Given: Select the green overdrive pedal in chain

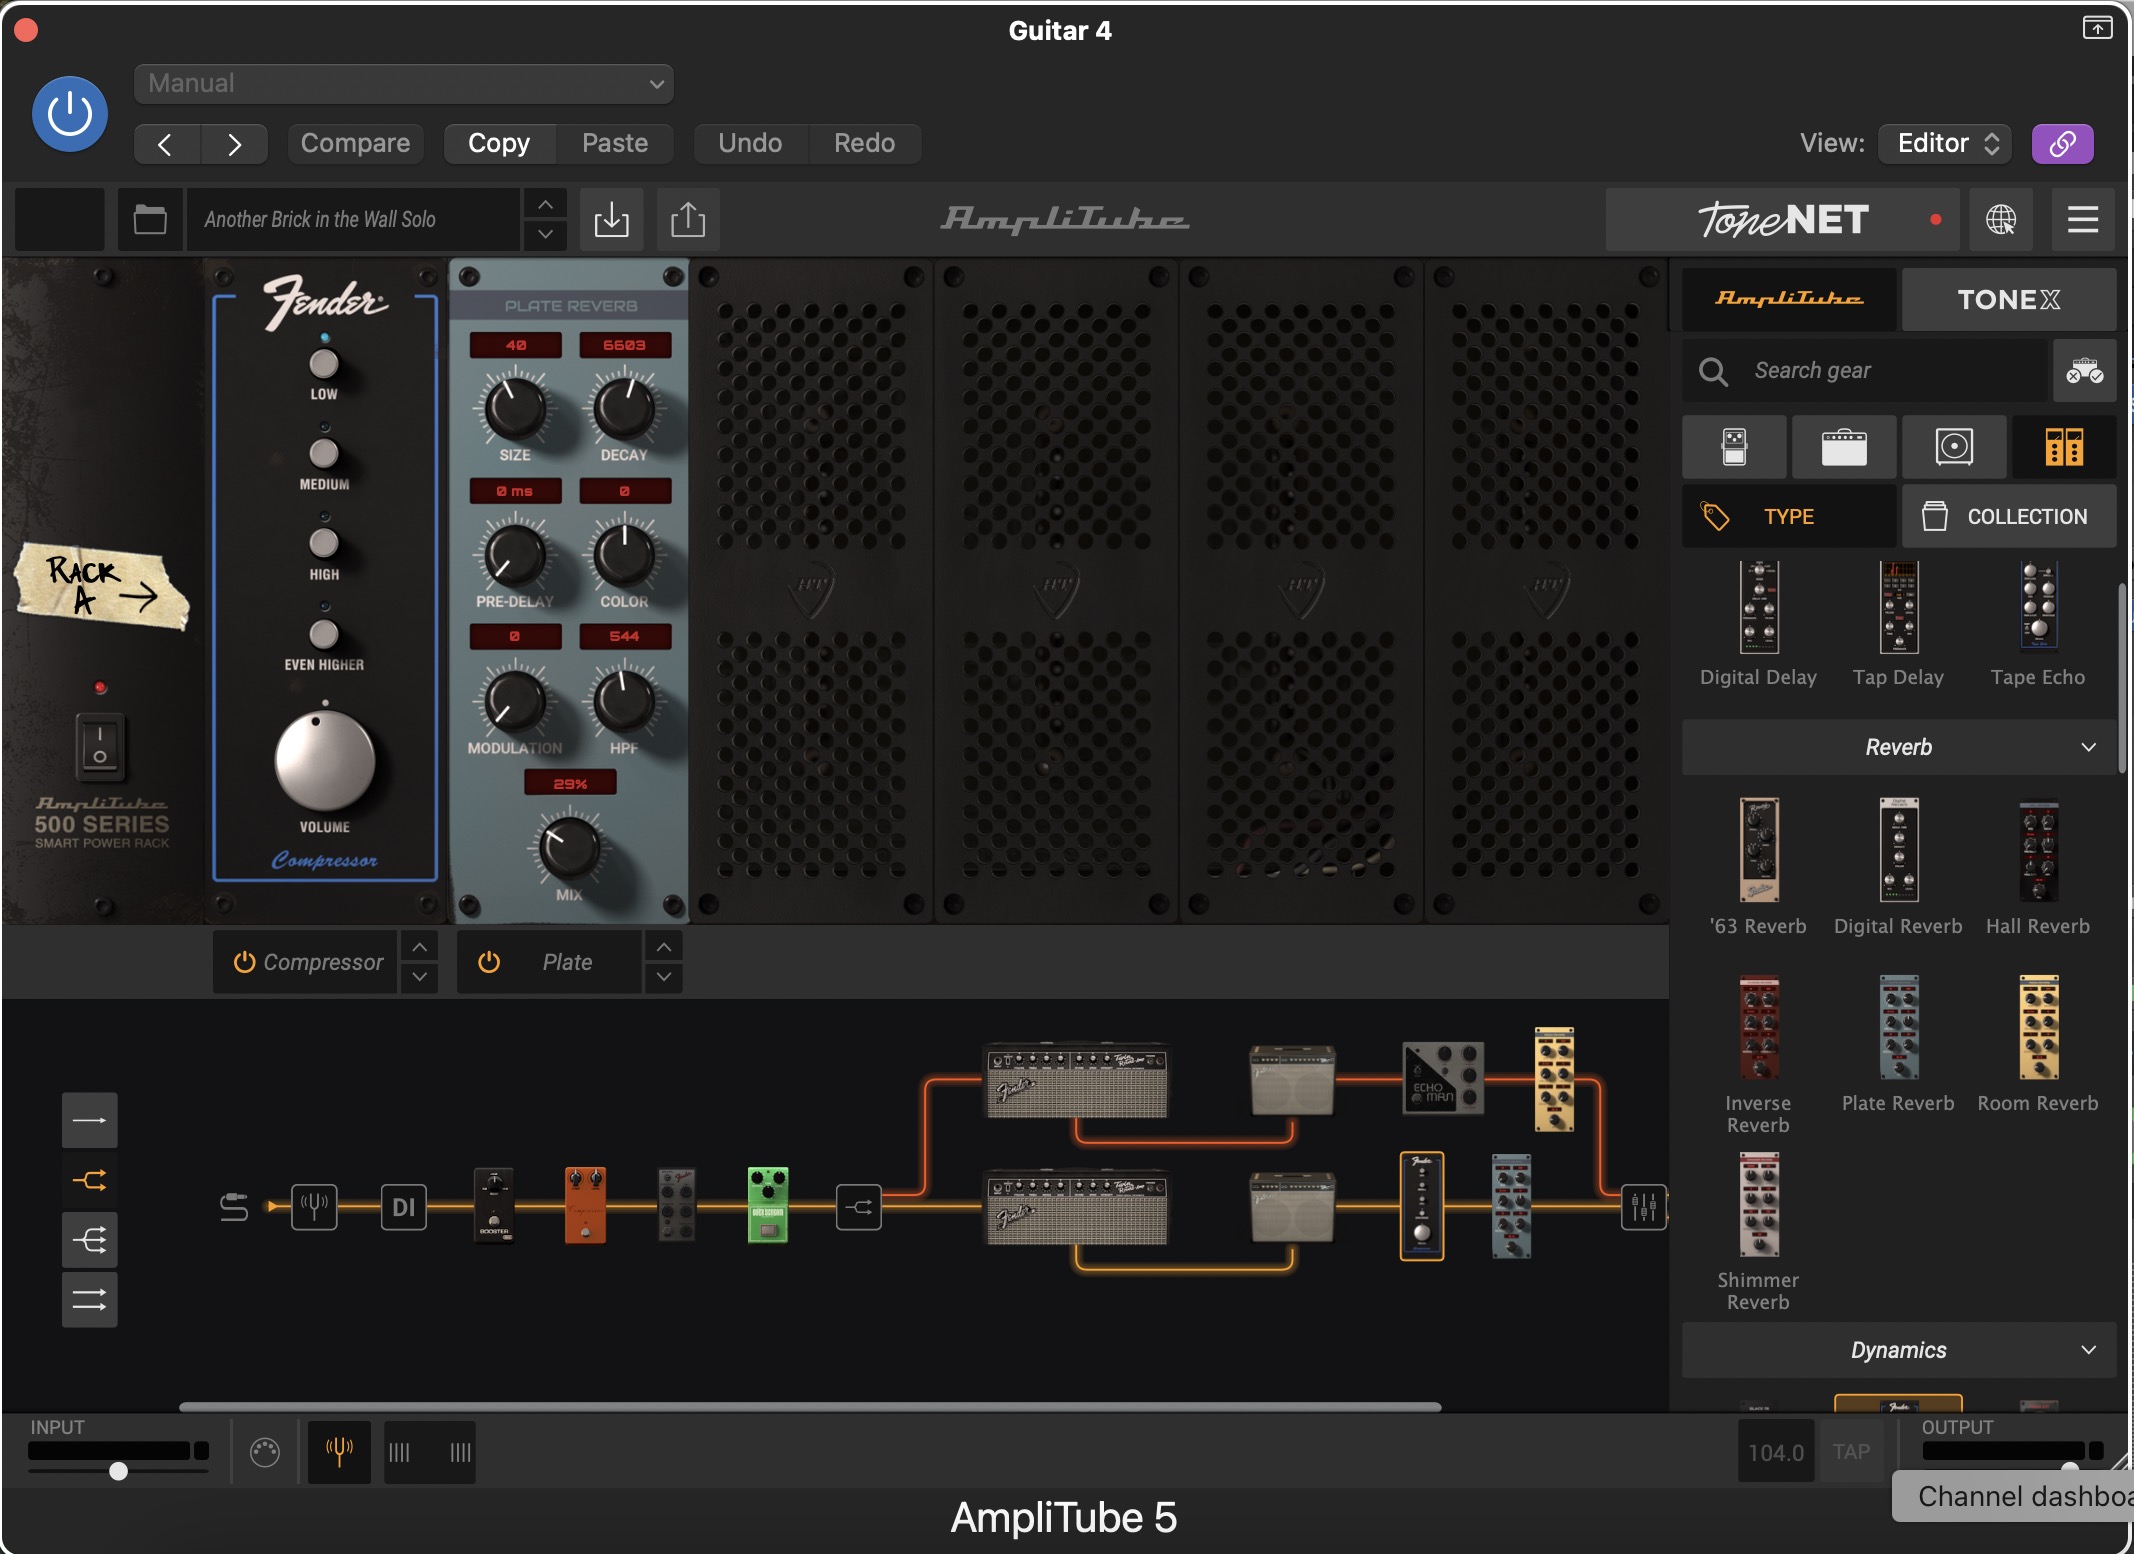Looking at the screenshot, I should (768, 1205).
